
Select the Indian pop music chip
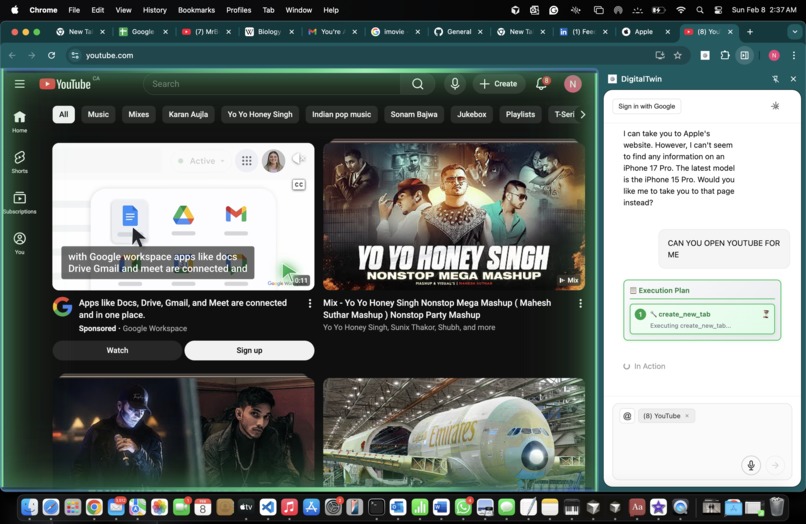(x=341, y=114)
